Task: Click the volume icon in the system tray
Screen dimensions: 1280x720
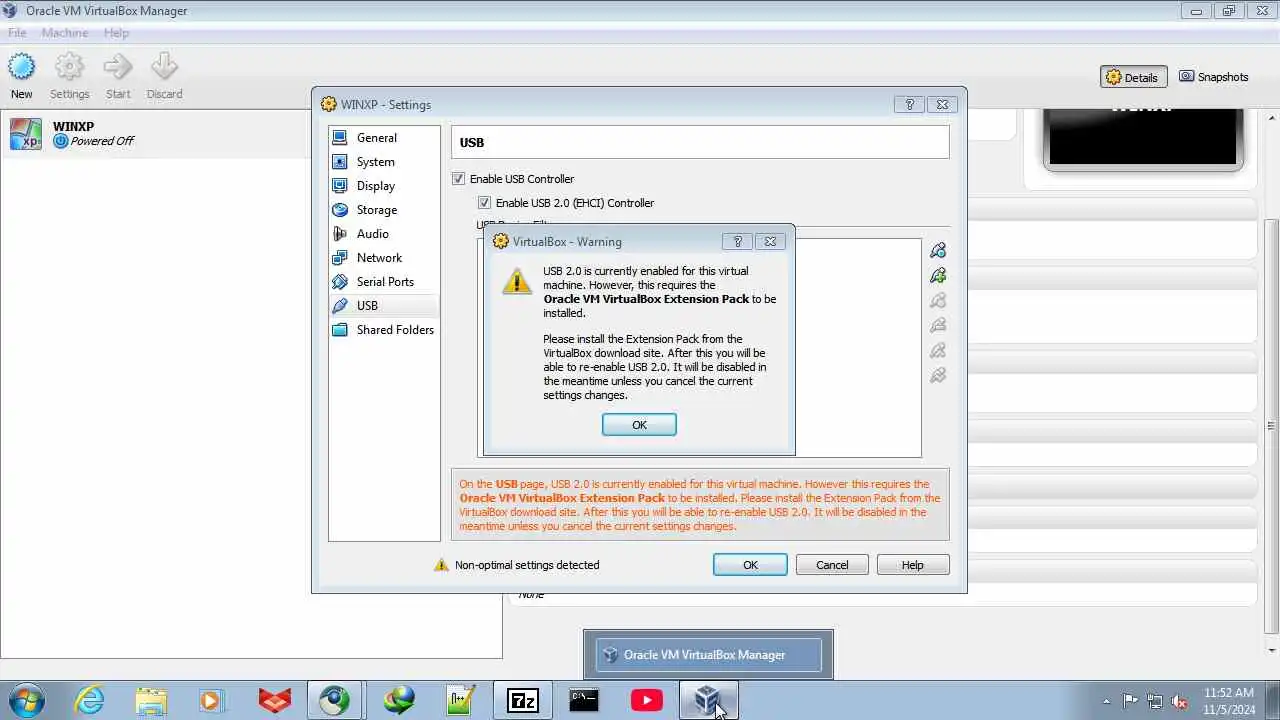Action: [1180, 701]
